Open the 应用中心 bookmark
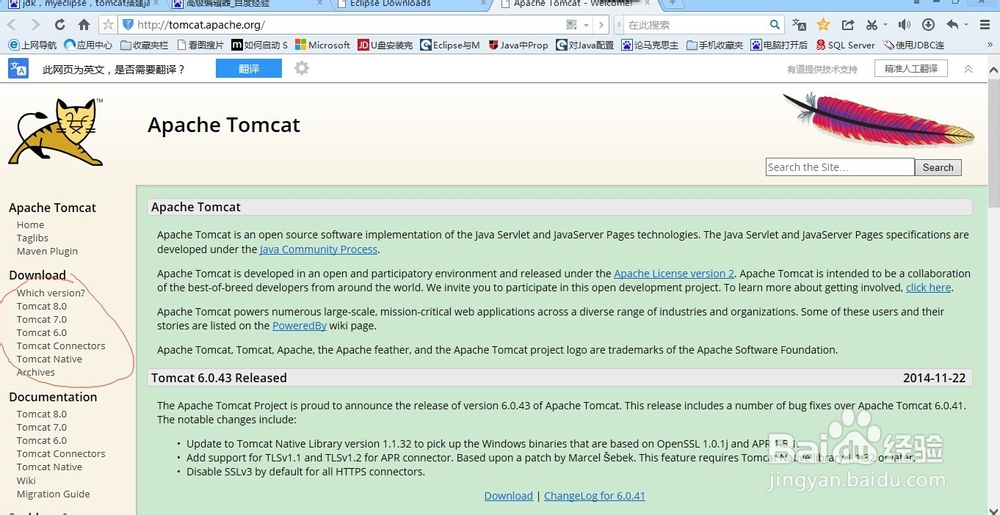 (x=88, y=45)
